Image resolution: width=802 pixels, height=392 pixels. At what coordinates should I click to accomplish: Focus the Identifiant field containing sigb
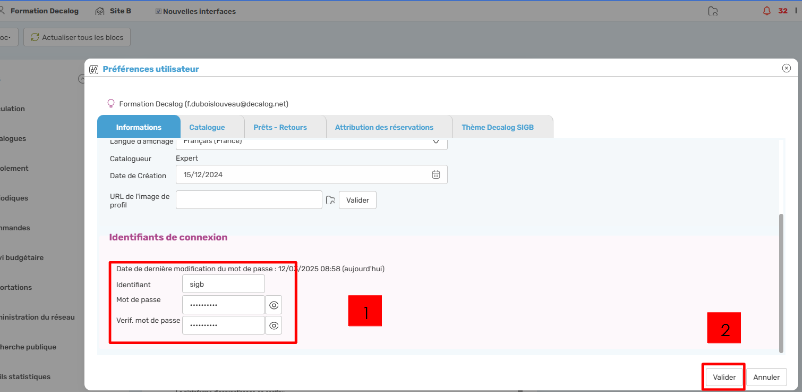pyautogui.click(x=224, y=284)
